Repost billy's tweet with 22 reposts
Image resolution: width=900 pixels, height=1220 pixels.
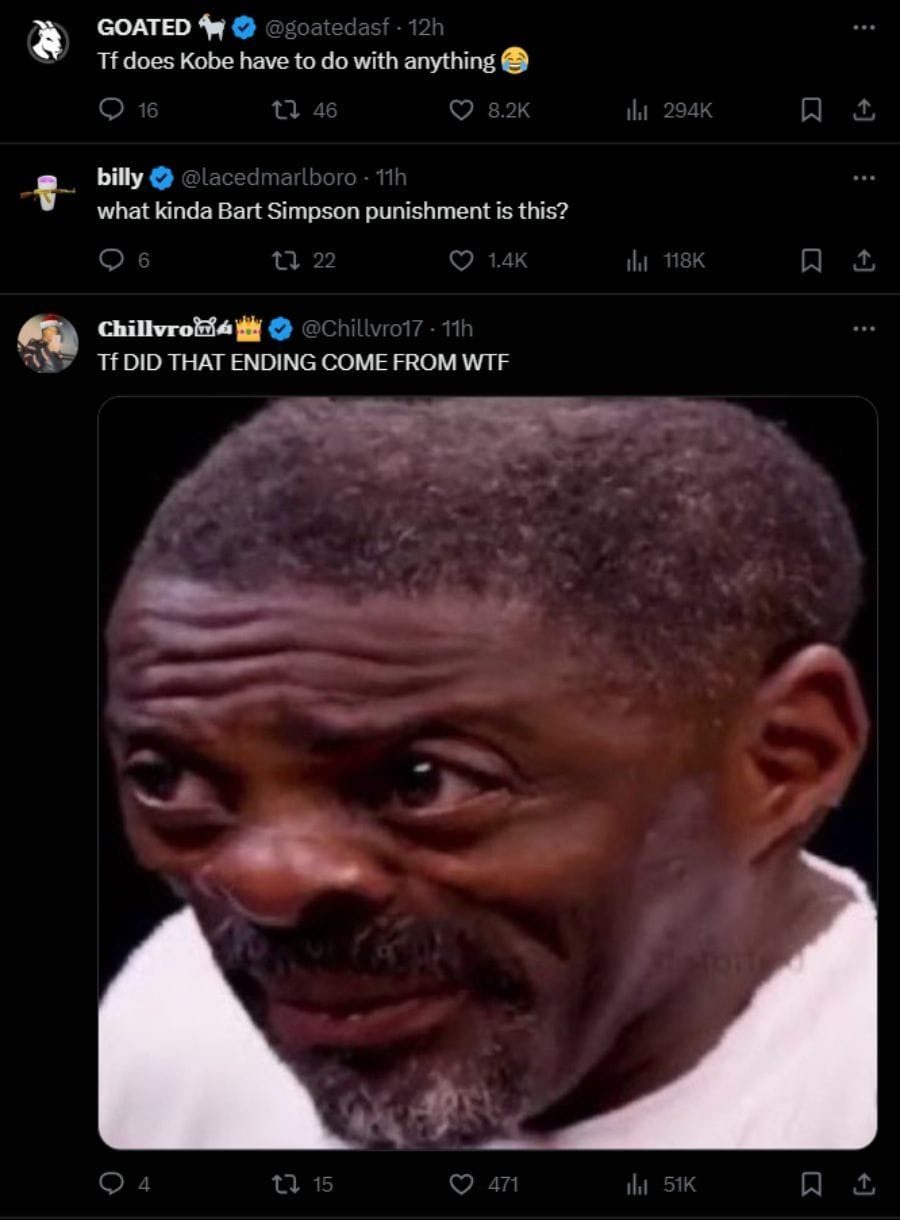click(x=284, y=260)
